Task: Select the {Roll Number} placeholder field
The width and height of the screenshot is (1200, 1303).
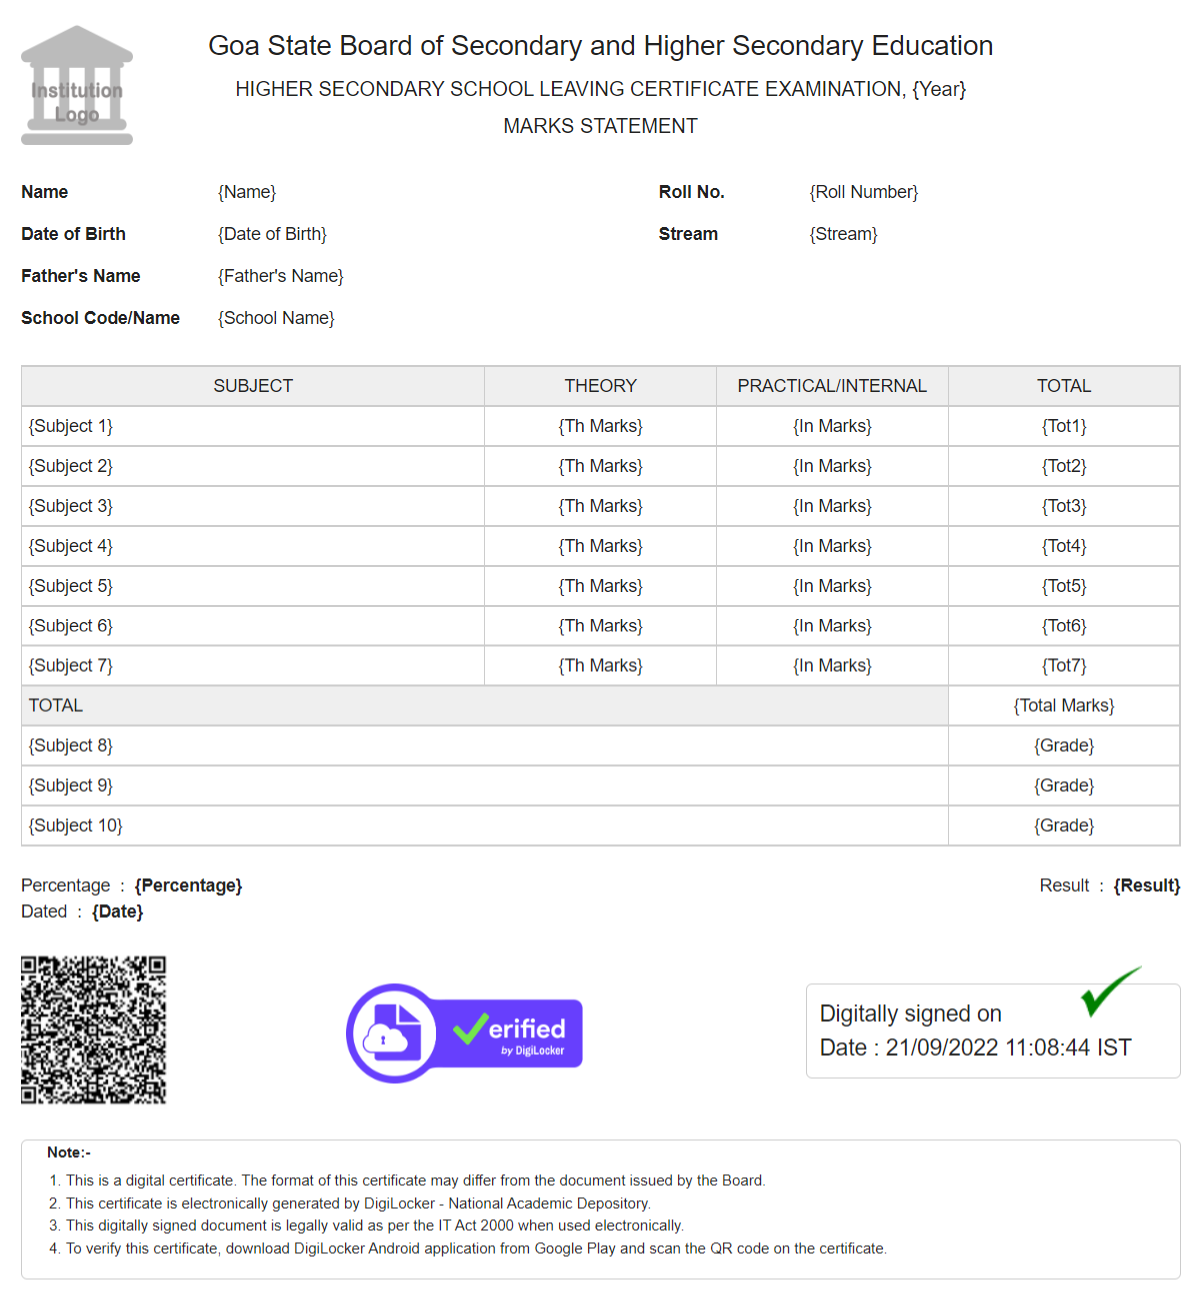Action: tap(863, 192)
